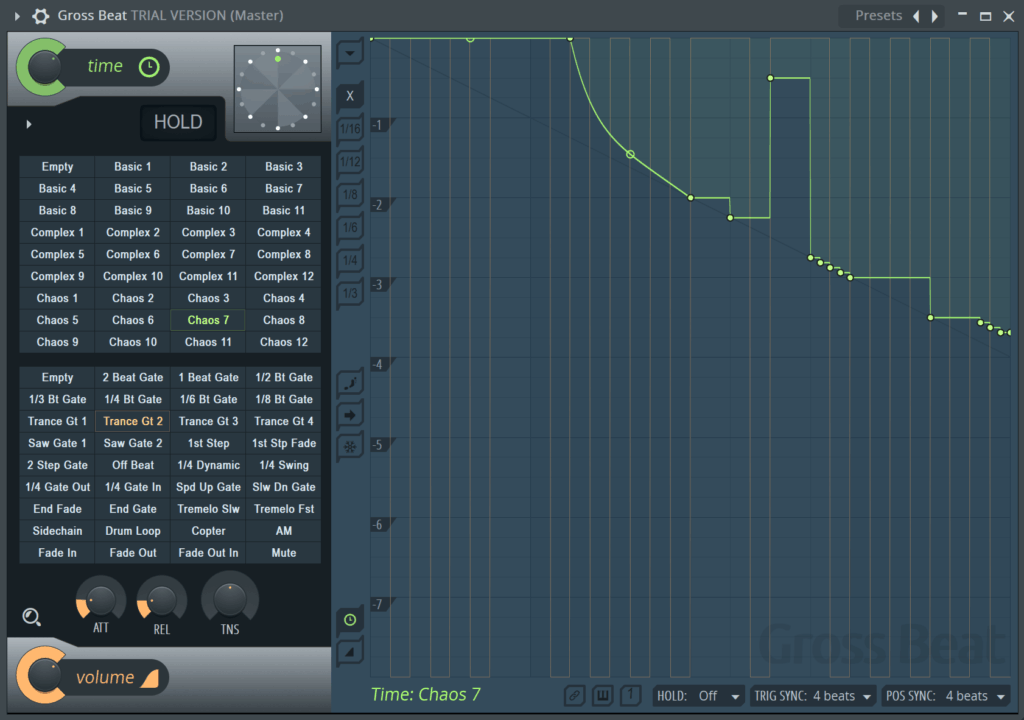The width and height of the screenshot is (1024, 720).
Task: Select volume preset Drum Loop
Action: click(133, 531)
